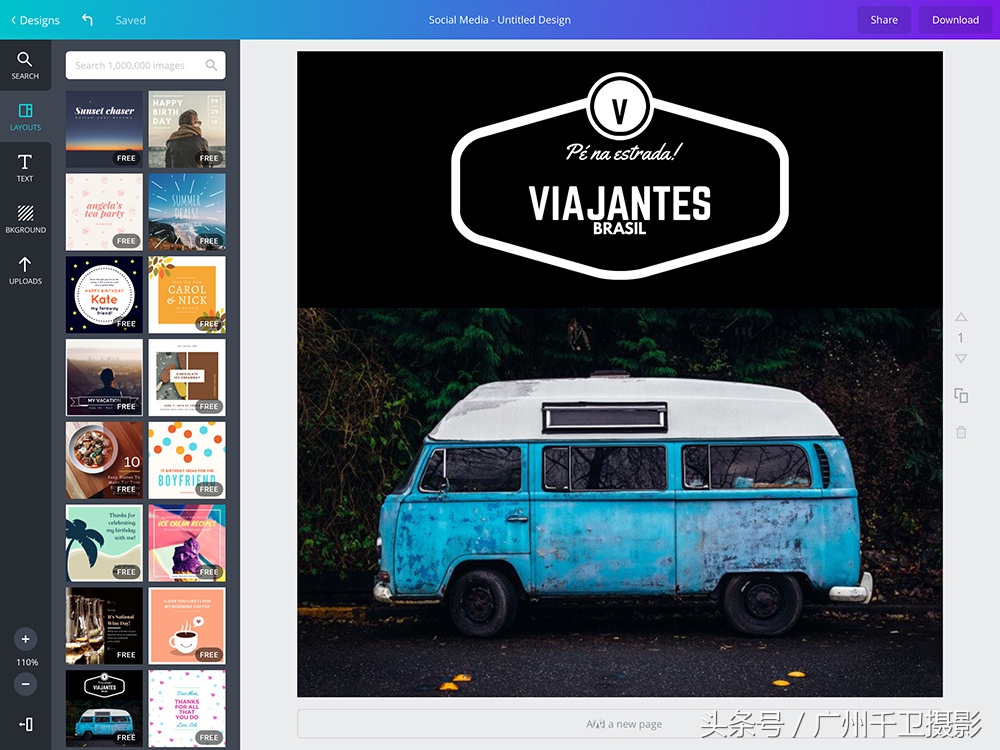The image size is (1000, 750).
Task: Copy this page icon
Action: 961,395
